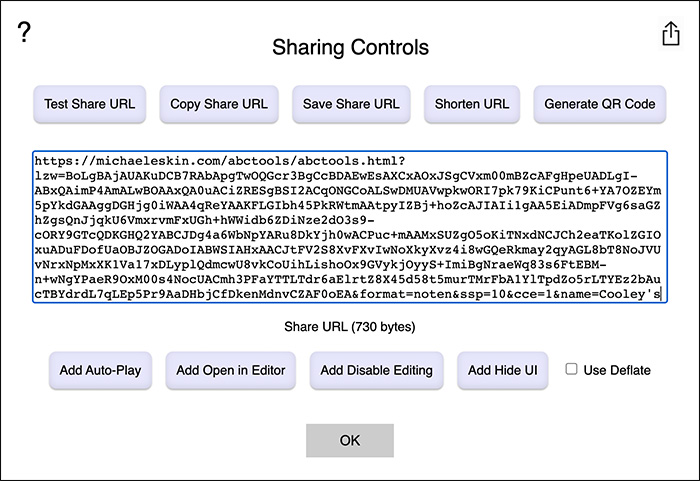
Task: Click the Add Auto-Play button
Action: coord(100,370)
